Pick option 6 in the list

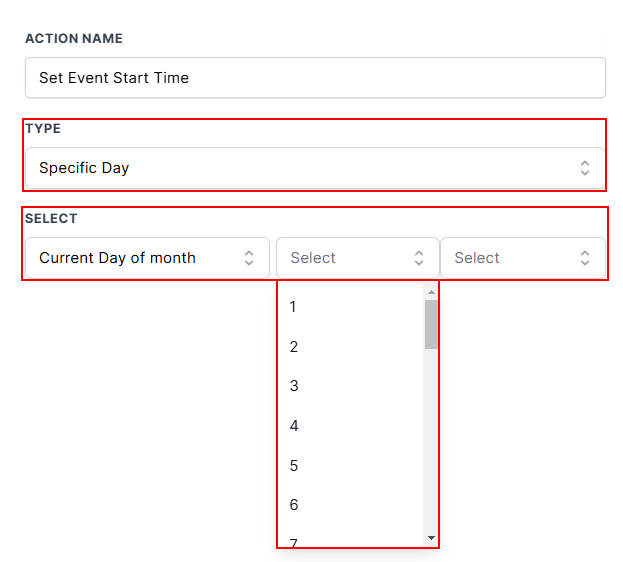[294, 505]
